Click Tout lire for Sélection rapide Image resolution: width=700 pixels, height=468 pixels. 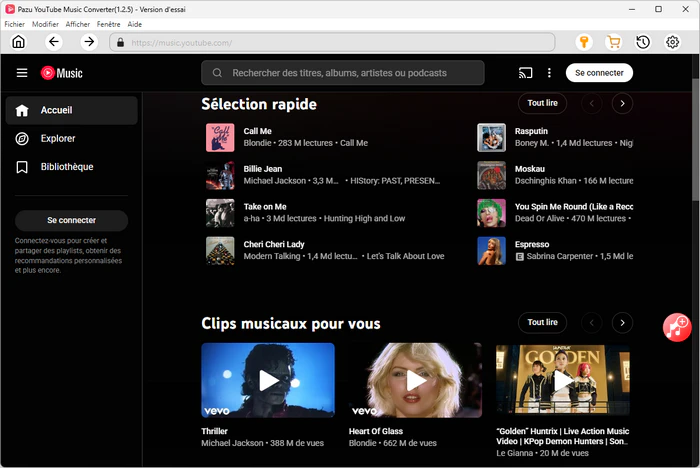point(542,103)
